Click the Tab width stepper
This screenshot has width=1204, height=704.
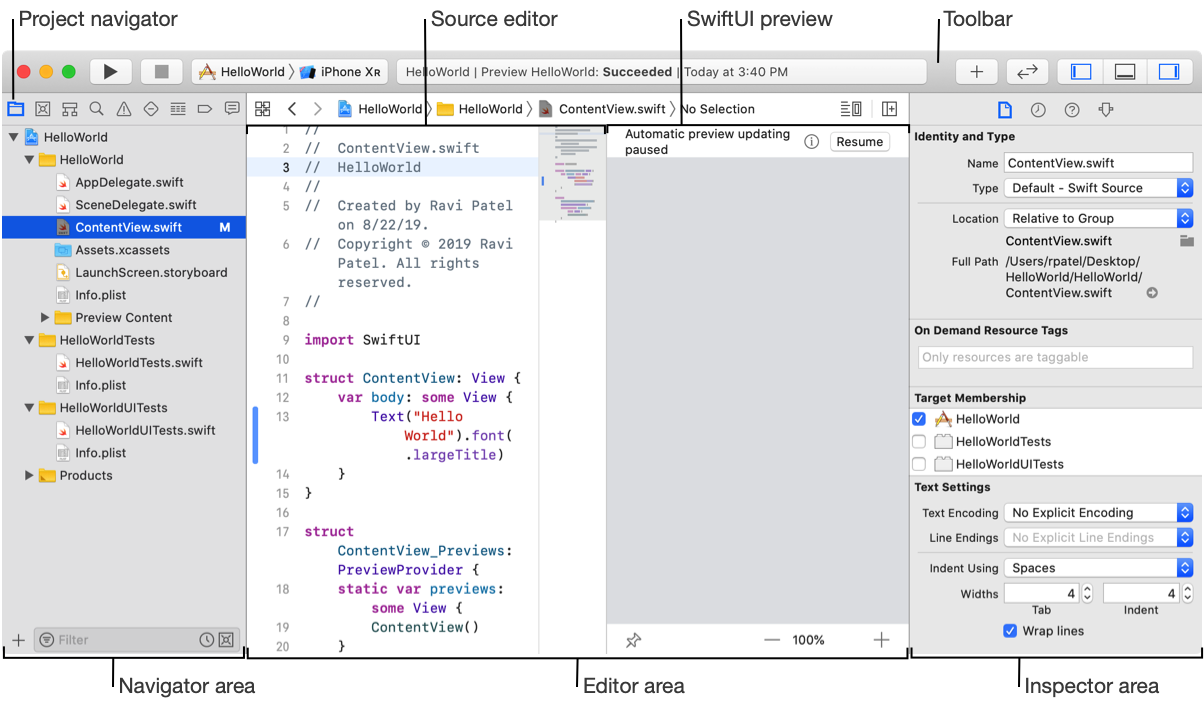(x=1088, y=594)
